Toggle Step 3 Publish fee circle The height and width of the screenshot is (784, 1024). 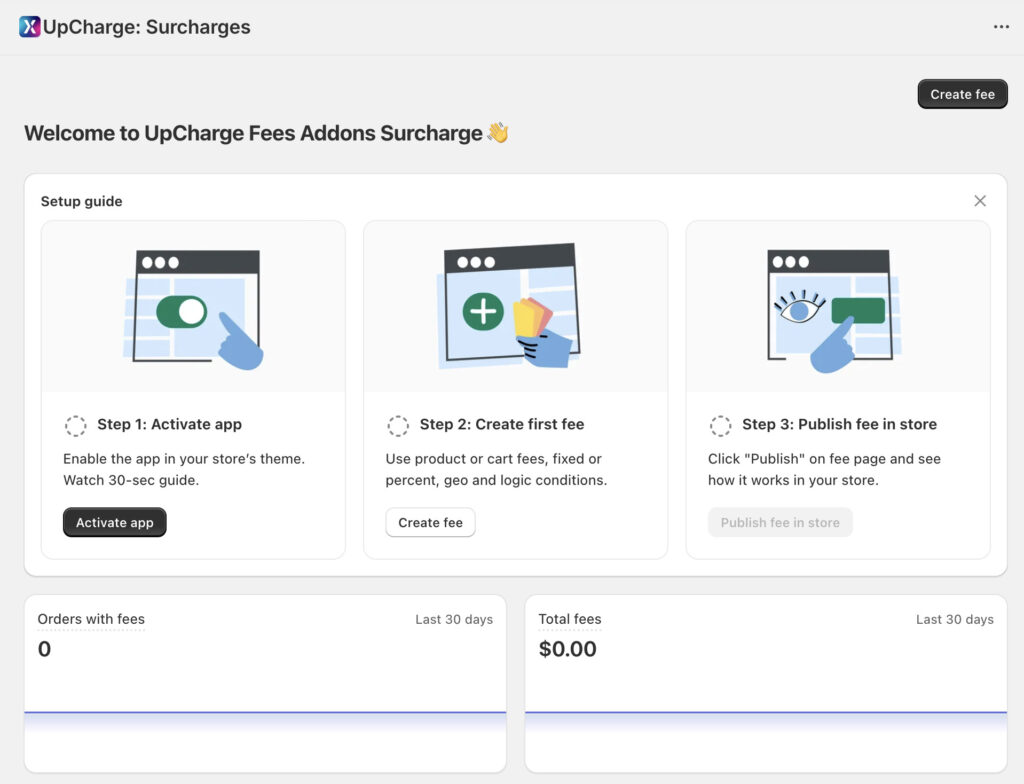coord(720,425)
